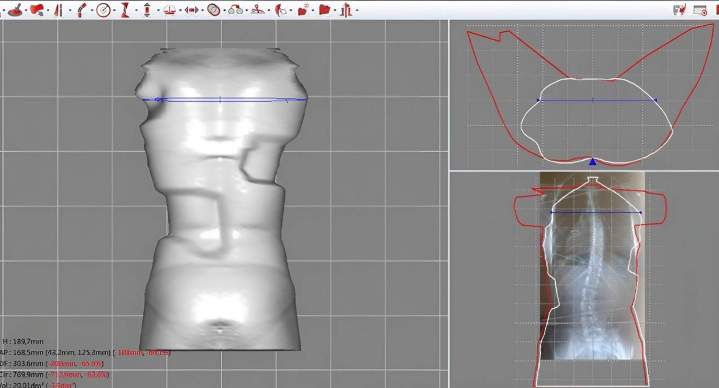Click the red and gray icon beside the window settings icon
This screenshot has width=719, height=388.
click(x=680, y=10)
